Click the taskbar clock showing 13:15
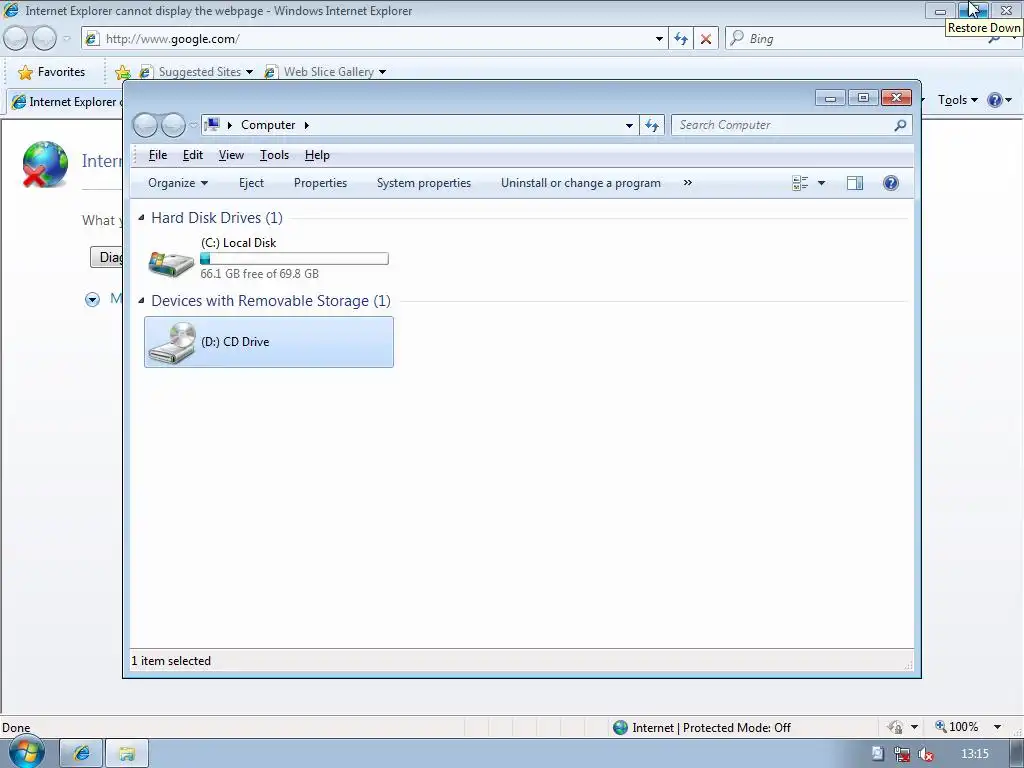This screenshot has width=1024, height=768. (x=974, y=754)
